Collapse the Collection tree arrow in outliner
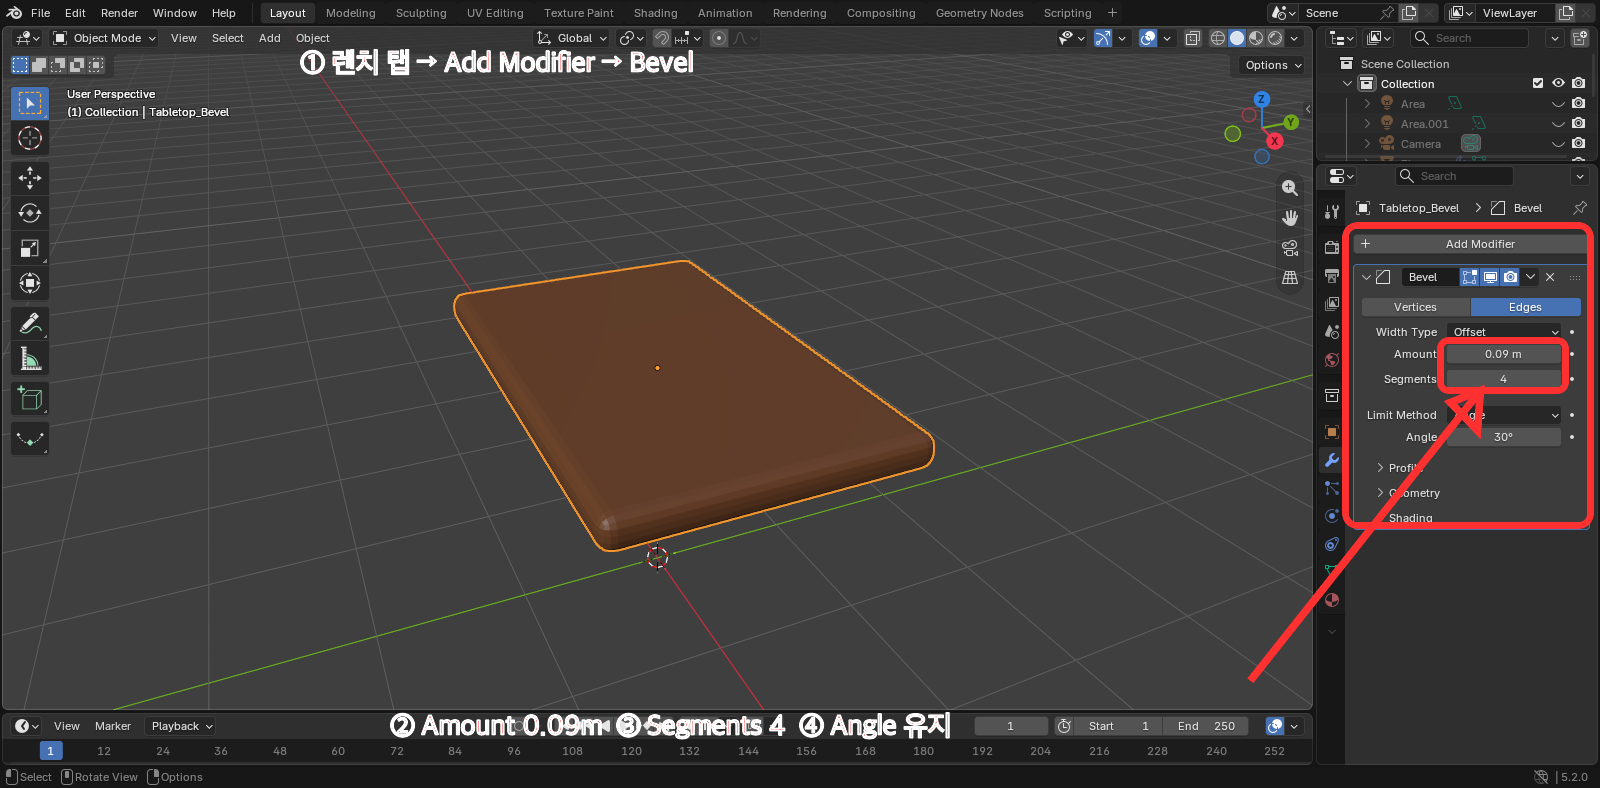 (1347, 84)
